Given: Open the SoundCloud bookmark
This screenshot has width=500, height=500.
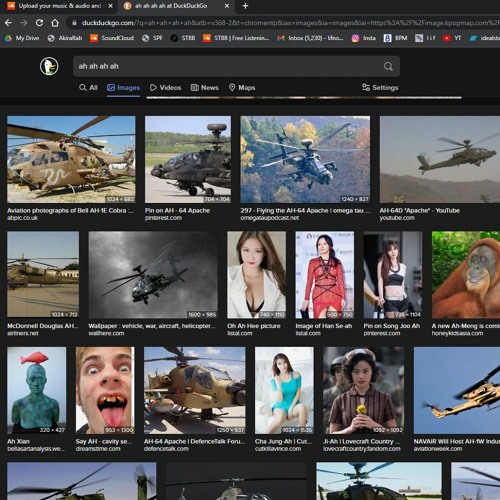Looking at the screenshot, I should pos(112,38).
